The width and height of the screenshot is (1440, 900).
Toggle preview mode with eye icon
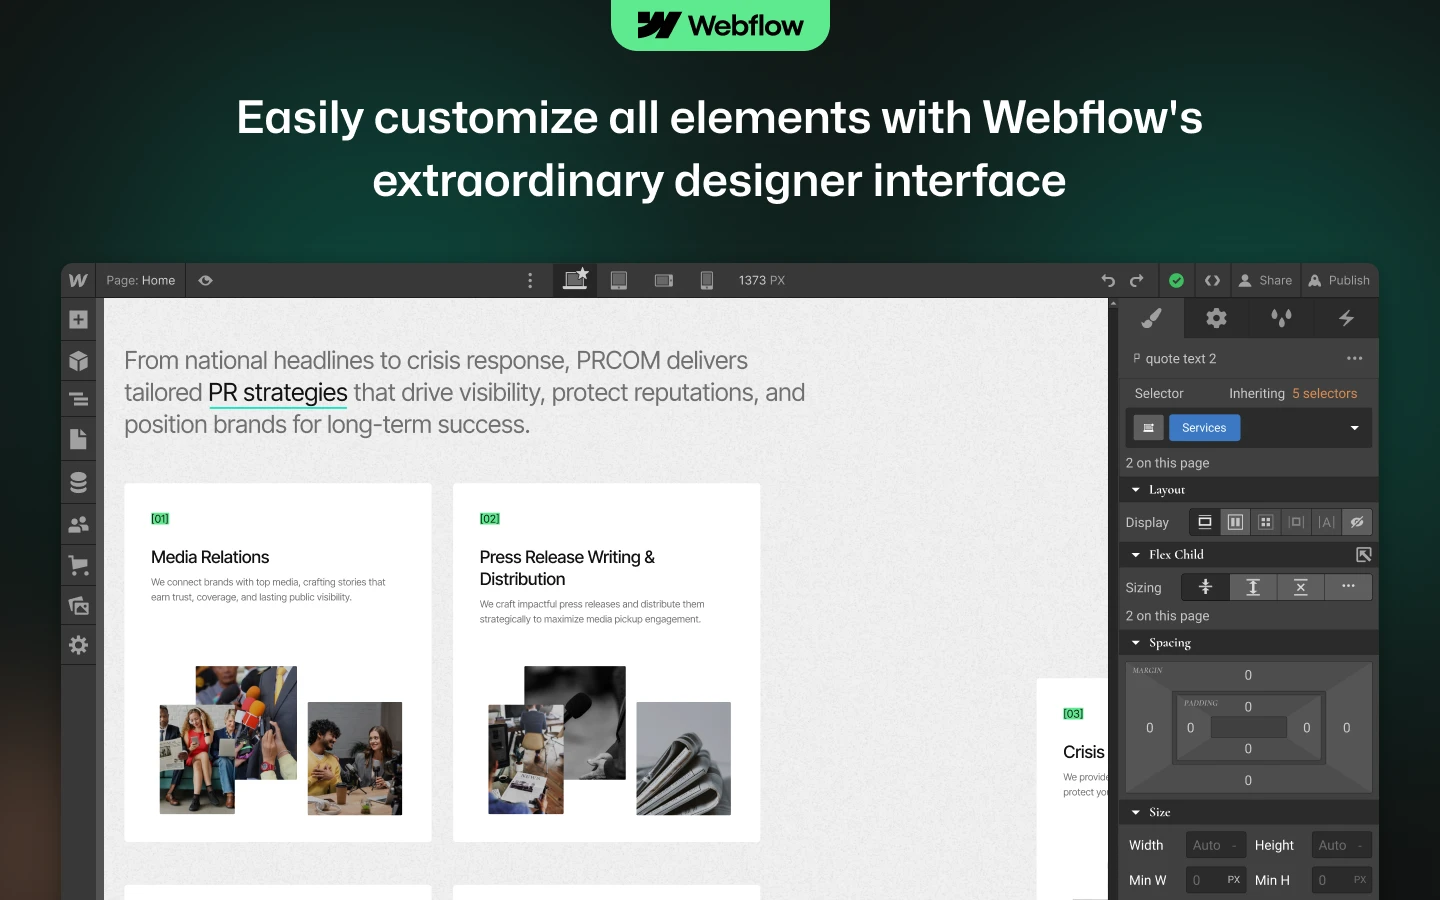[205, 281]
